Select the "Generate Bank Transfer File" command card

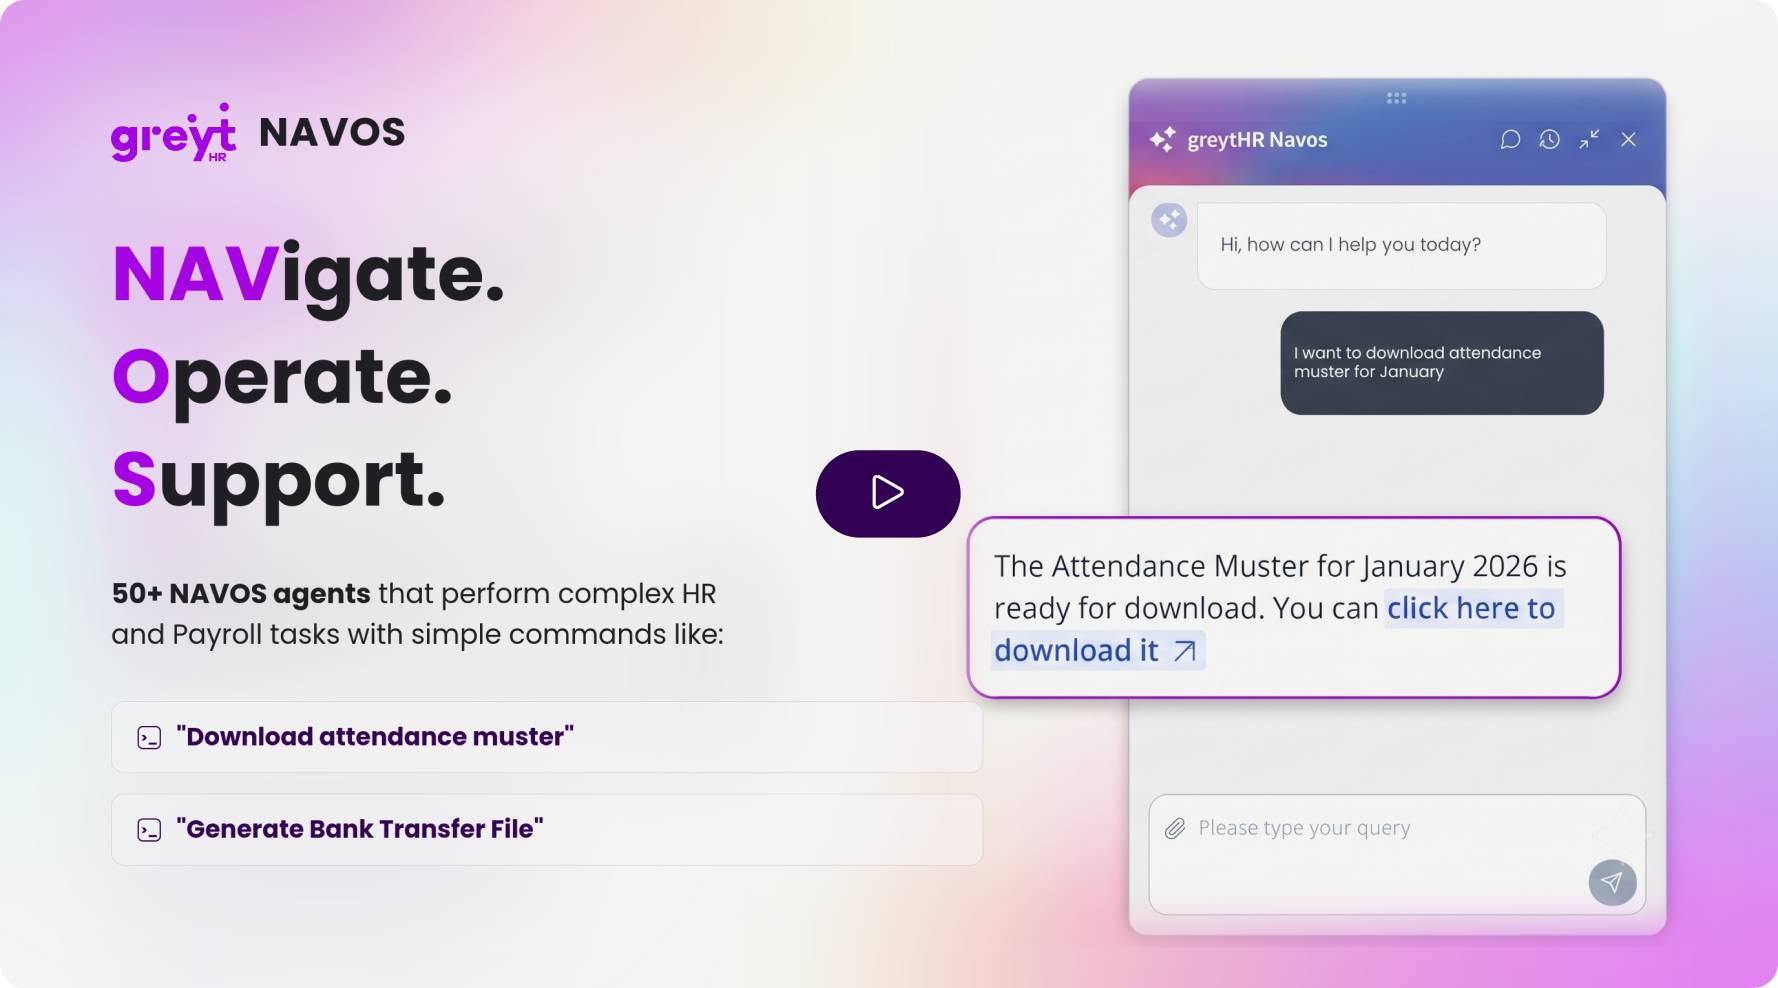coord(547,830)
